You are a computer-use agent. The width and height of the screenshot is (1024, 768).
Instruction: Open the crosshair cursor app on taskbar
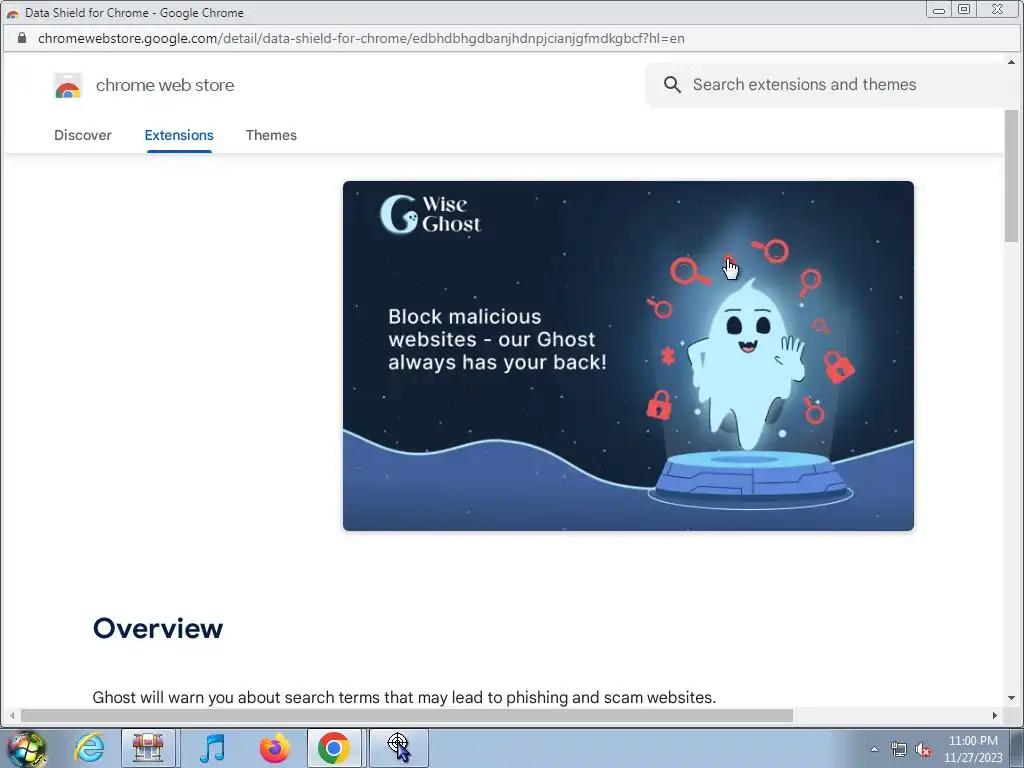398,748
